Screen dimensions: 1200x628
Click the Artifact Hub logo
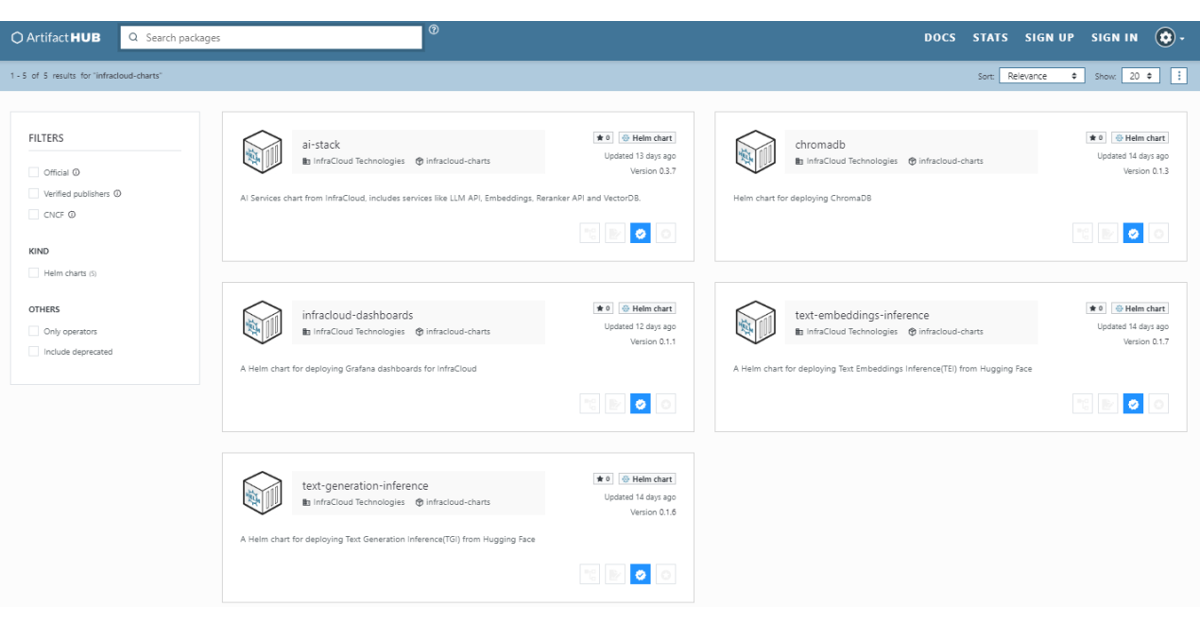click(56, 37)
